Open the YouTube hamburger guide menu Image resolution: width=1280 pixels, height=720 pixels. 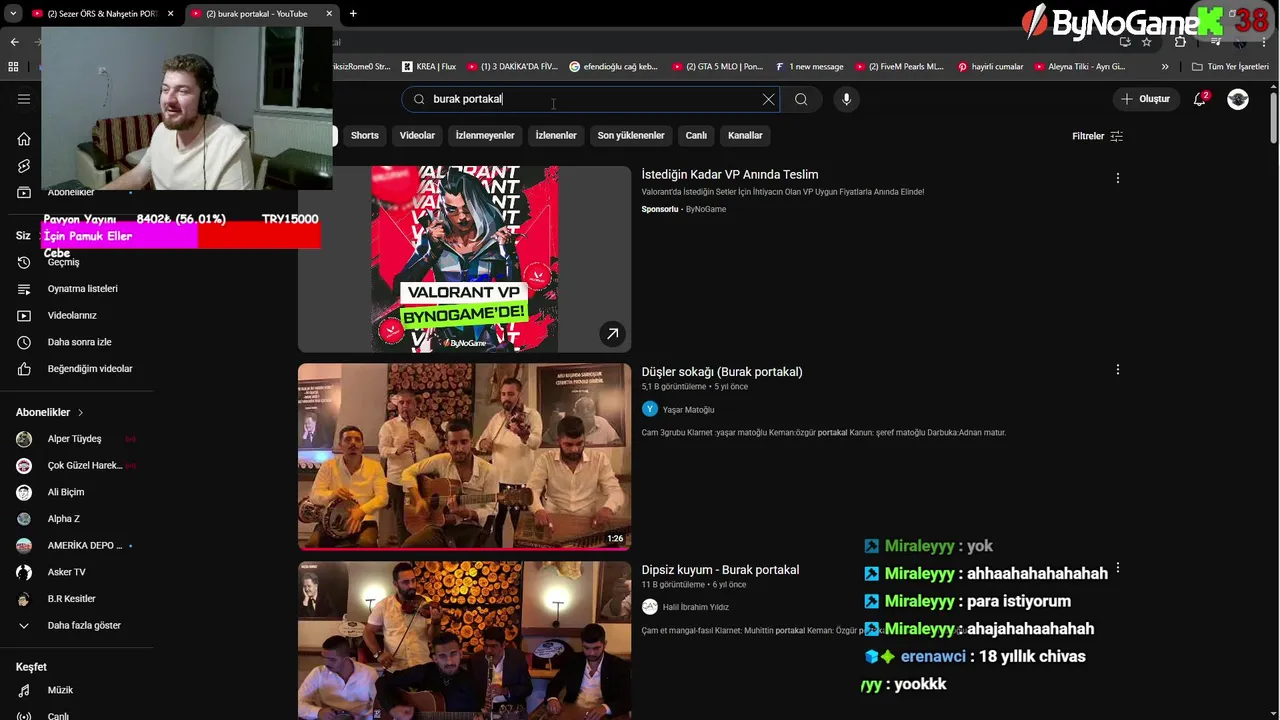(x=24, y=99)
